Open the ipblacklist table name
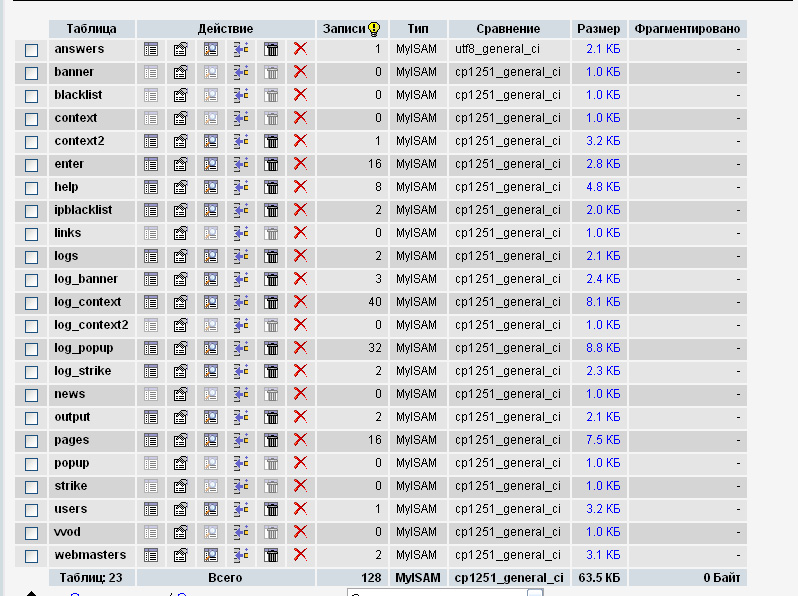The width and height of the screenshot is (798, 596). [83, 210]
